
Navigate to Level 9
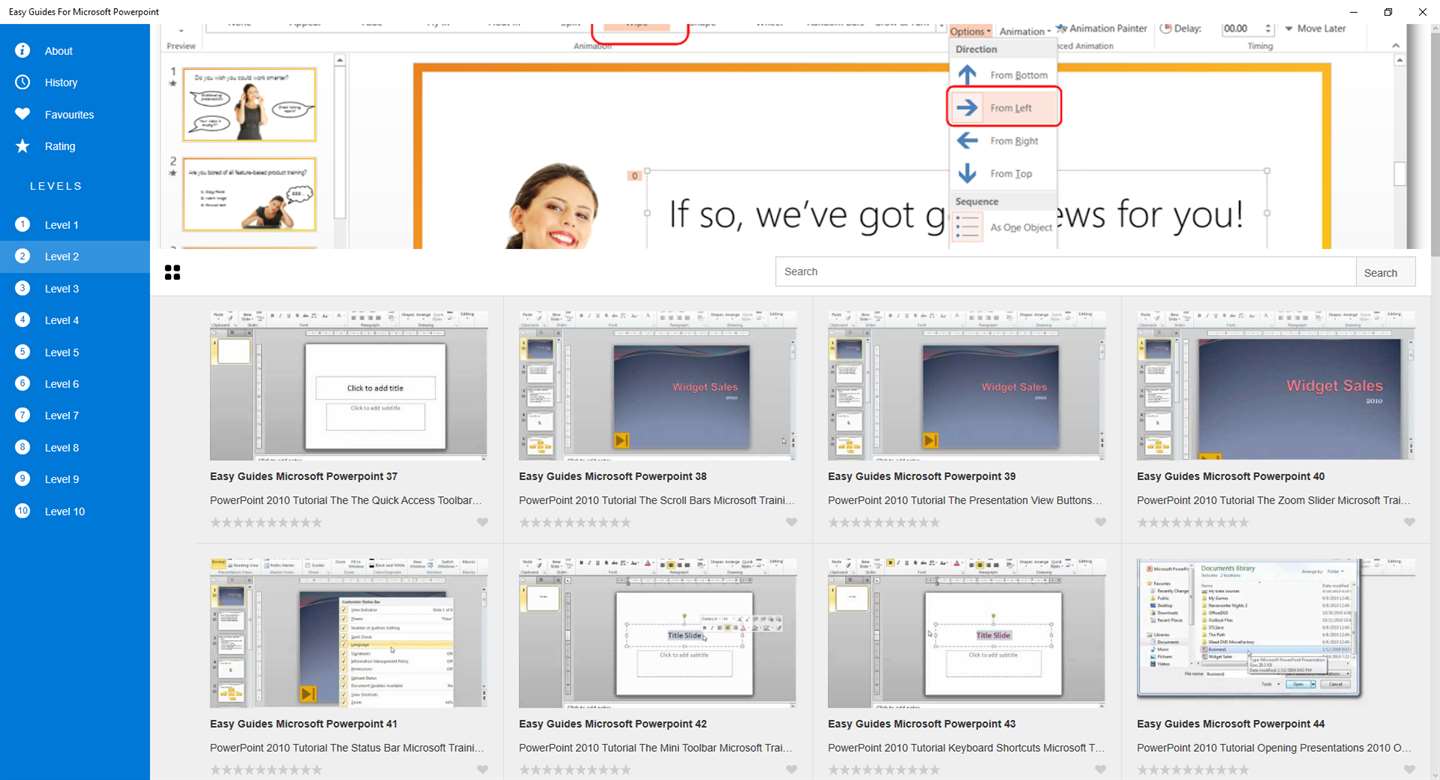(x=75, y=480)
